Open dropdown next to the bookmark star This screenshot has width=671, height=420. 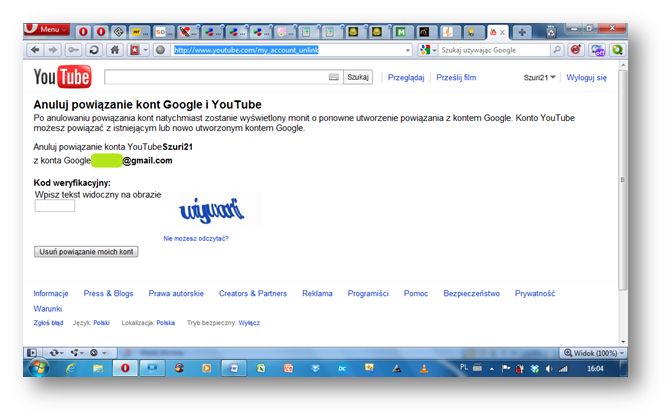[145, 50]
